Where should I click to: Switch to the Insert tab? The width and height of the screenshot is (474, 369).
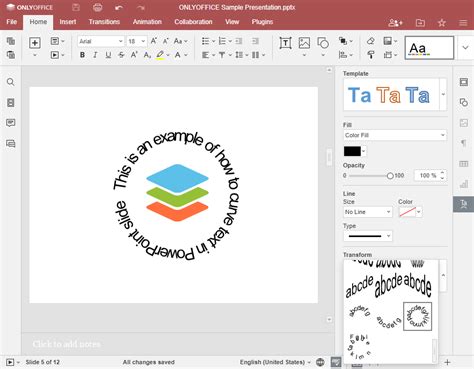click(68, 22)
